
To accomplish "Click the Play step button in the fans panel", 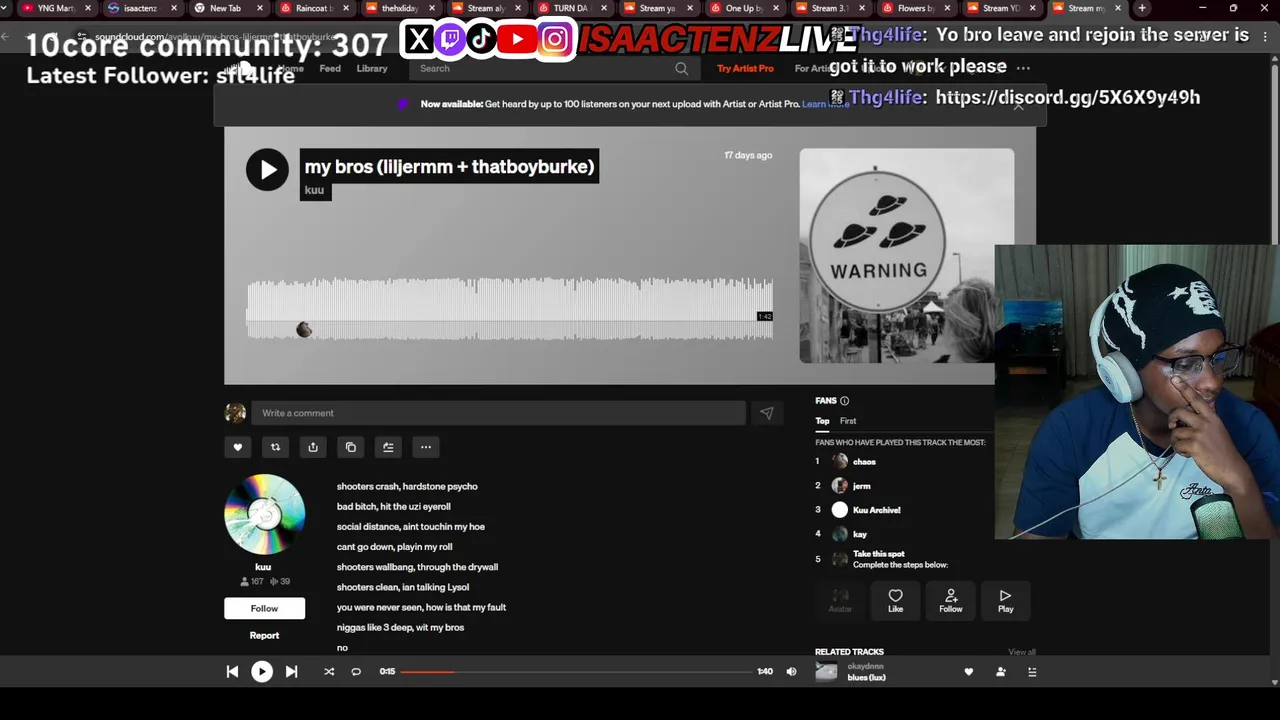I will [1005, 600].
